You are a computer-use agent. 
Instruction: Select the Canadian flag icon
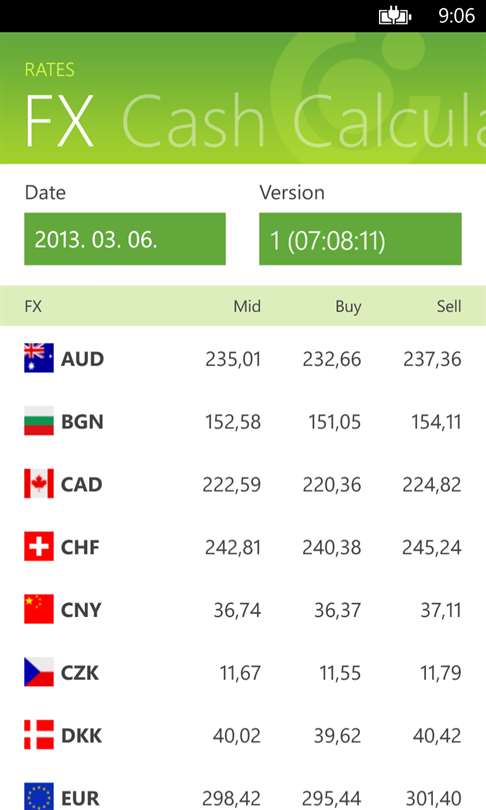point(39,484)
